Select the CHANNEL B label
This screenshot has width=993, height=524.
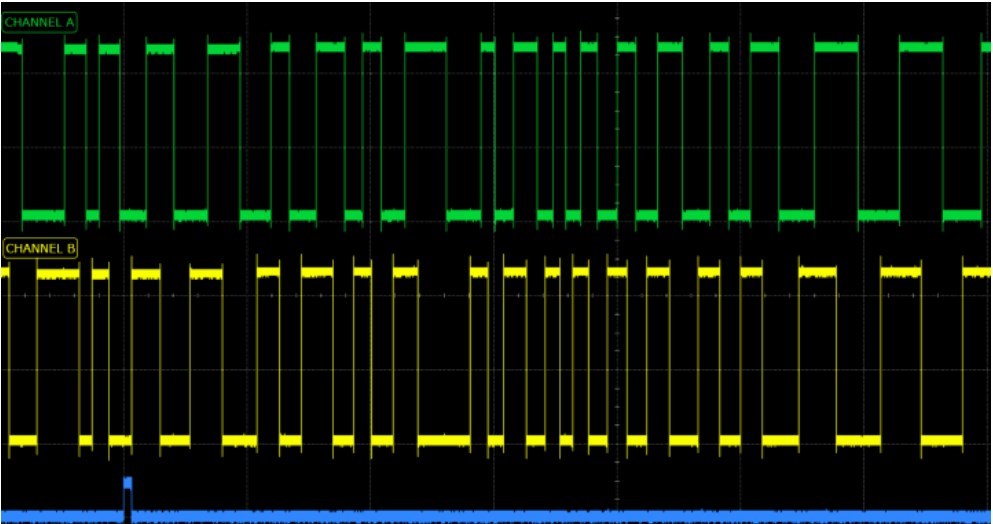40,248
